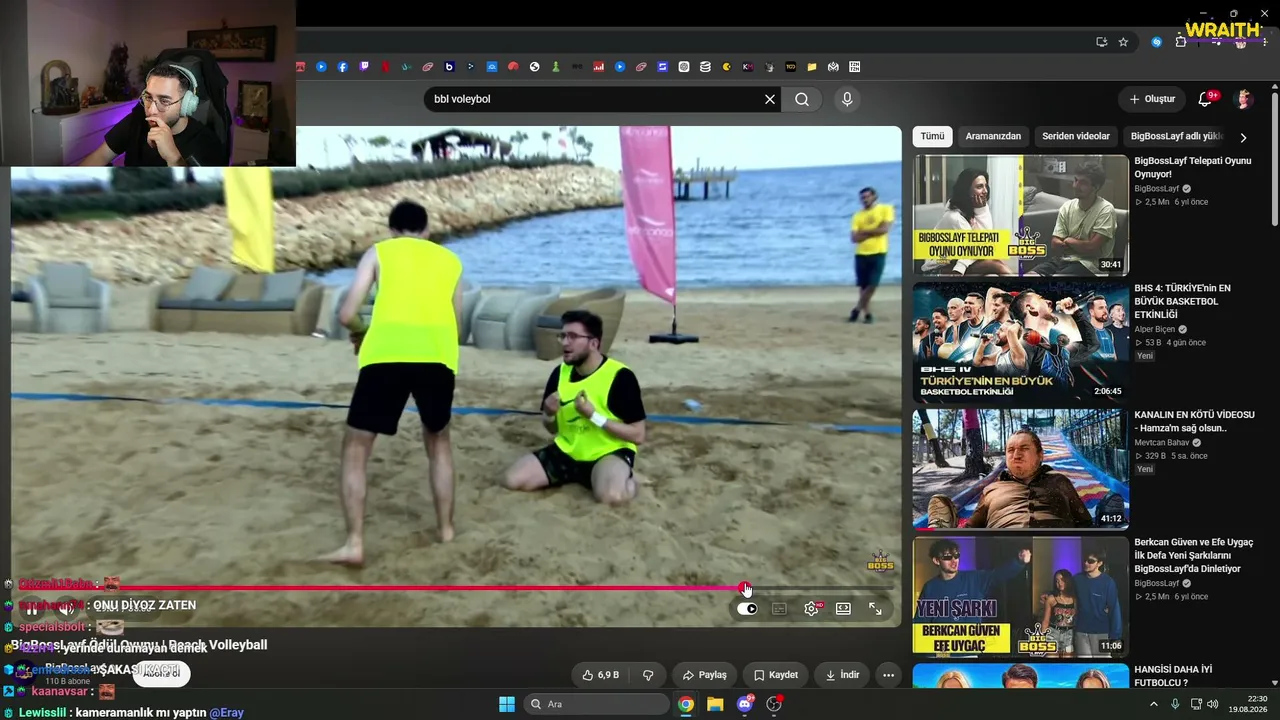Image resolution: width=1280 pixels, height=720 pixels.
Task: Open the Alper Biçen channel name
Action: (1155, 329)
